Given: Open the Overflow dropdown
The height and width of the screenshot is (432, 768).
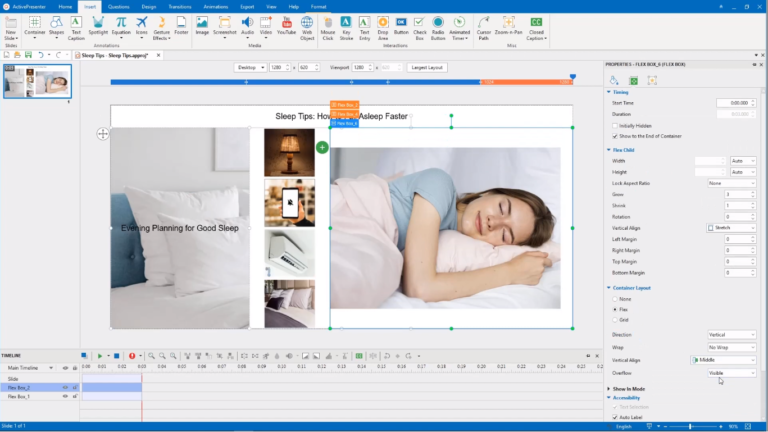Looking at the screenshot, I should (x=731, y=373).
